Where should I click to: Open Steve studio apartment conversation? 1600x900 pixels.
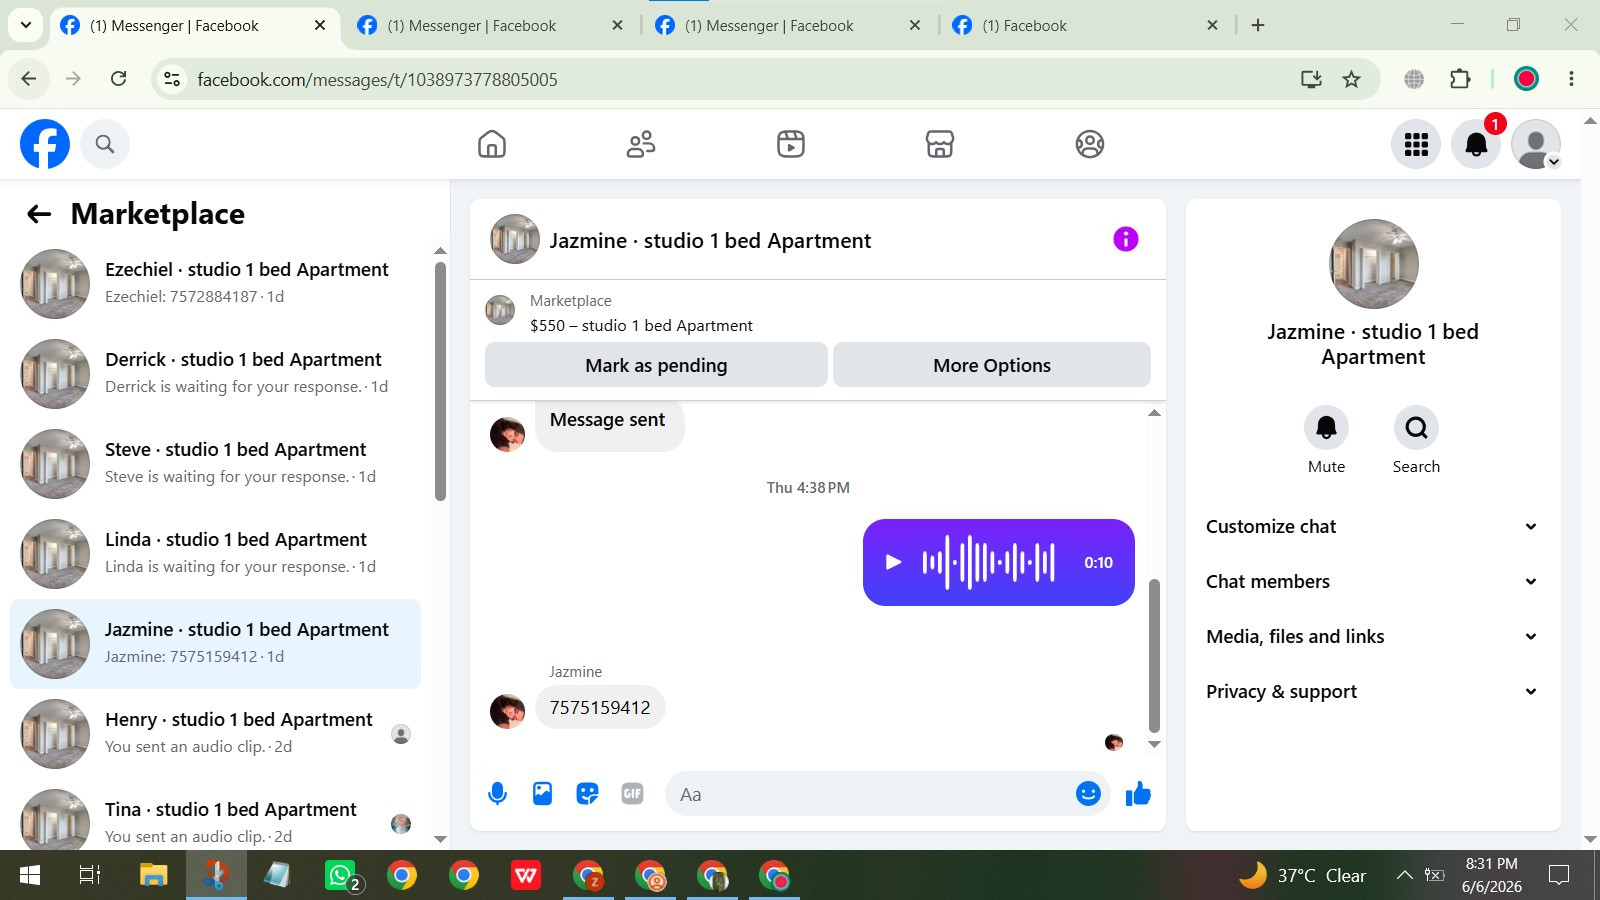click(215, 464)
